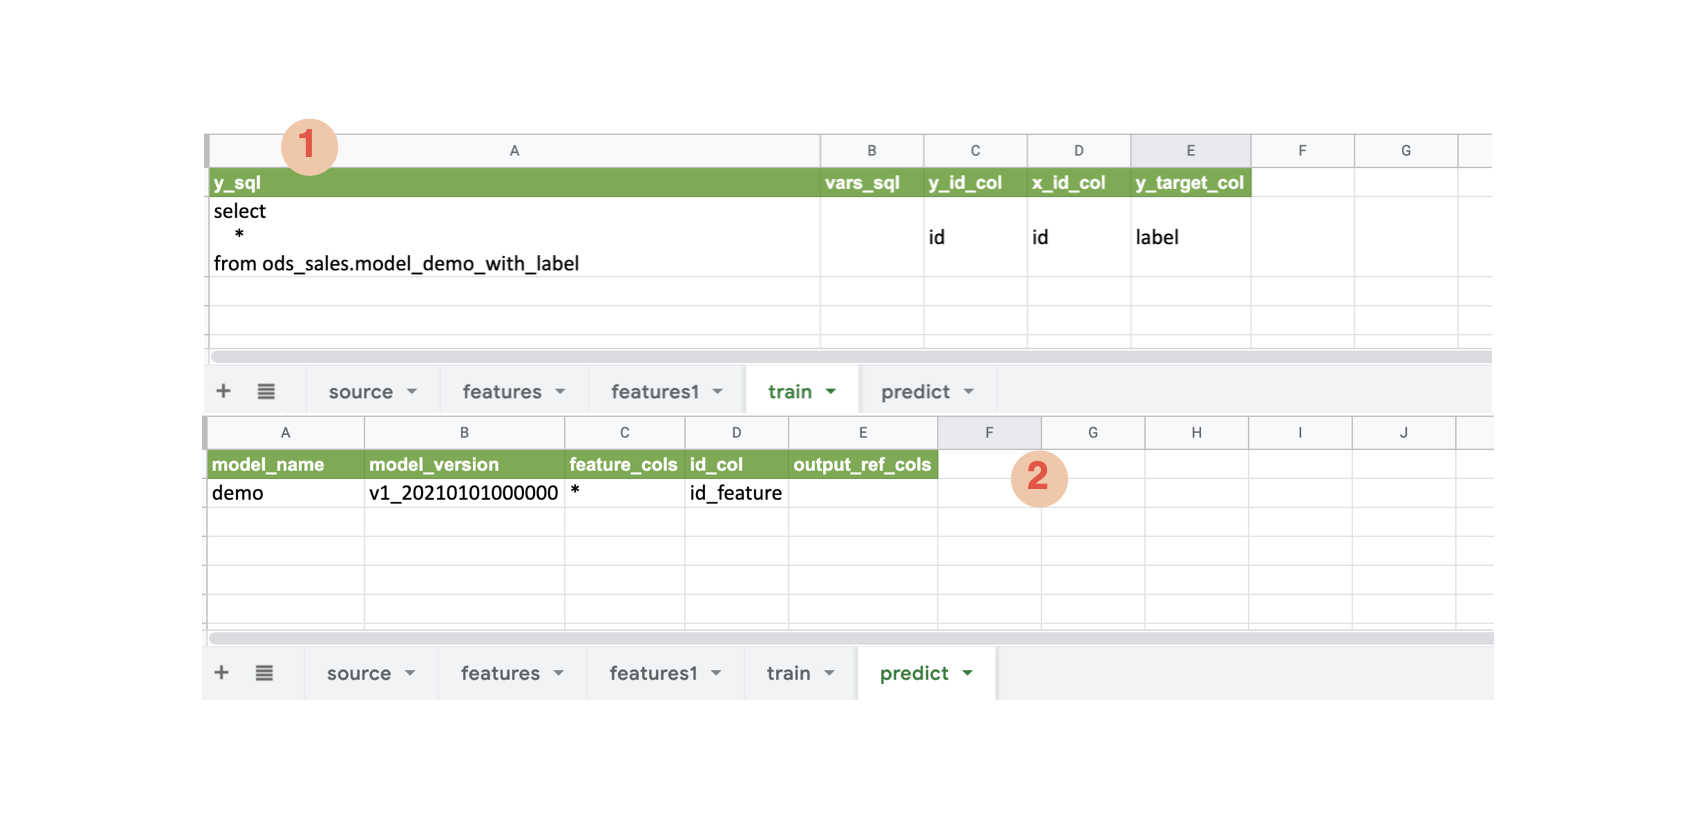Open train tab dropdown arrow in top spreadsheet

coord(831,391)
